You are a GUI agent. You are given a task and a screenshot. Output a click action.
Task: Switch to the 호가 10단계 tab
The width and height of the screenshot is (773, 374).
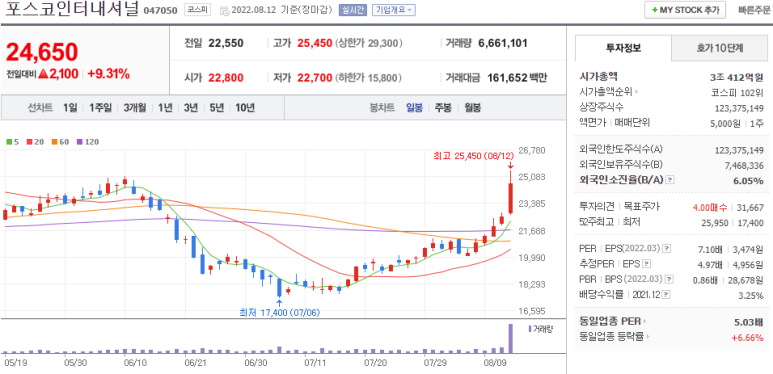coord(719,48)
